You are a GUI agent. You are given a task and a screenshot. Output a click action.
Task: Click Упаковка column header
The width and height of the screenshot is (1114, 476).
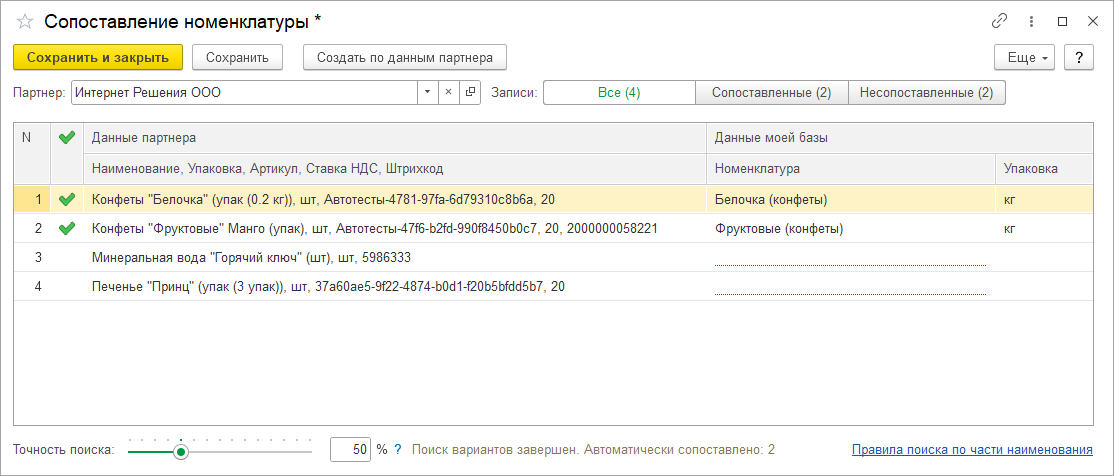[x=1044, y=168]
